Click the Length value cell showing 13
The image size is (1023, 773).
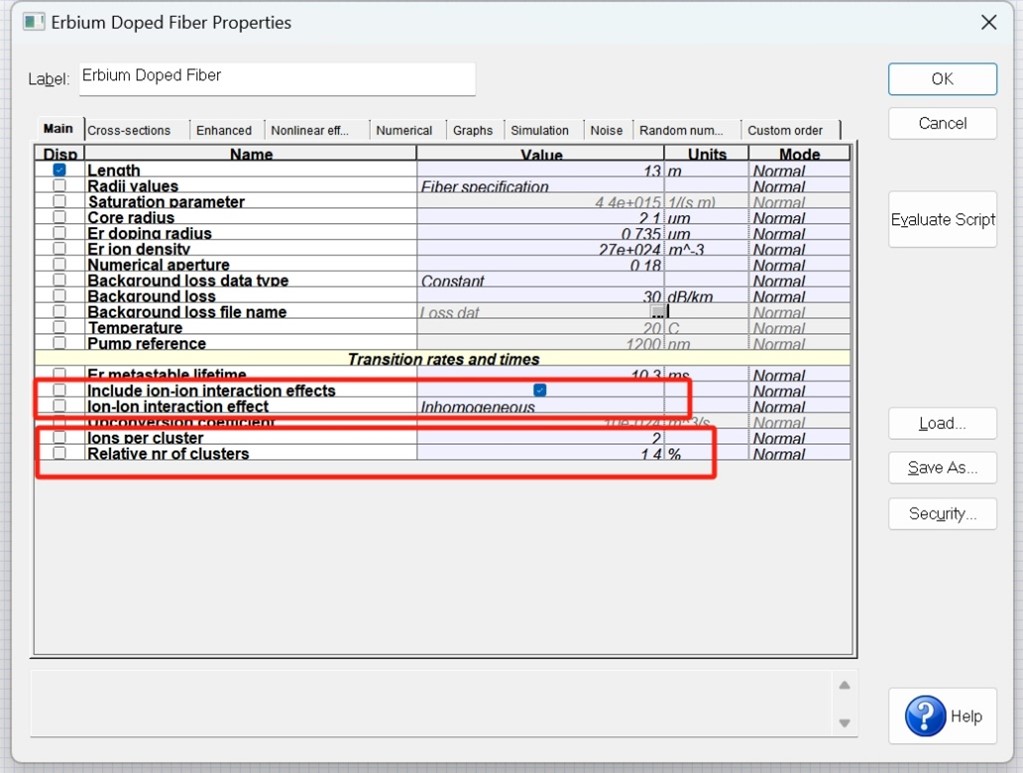[x=540, y=171]
